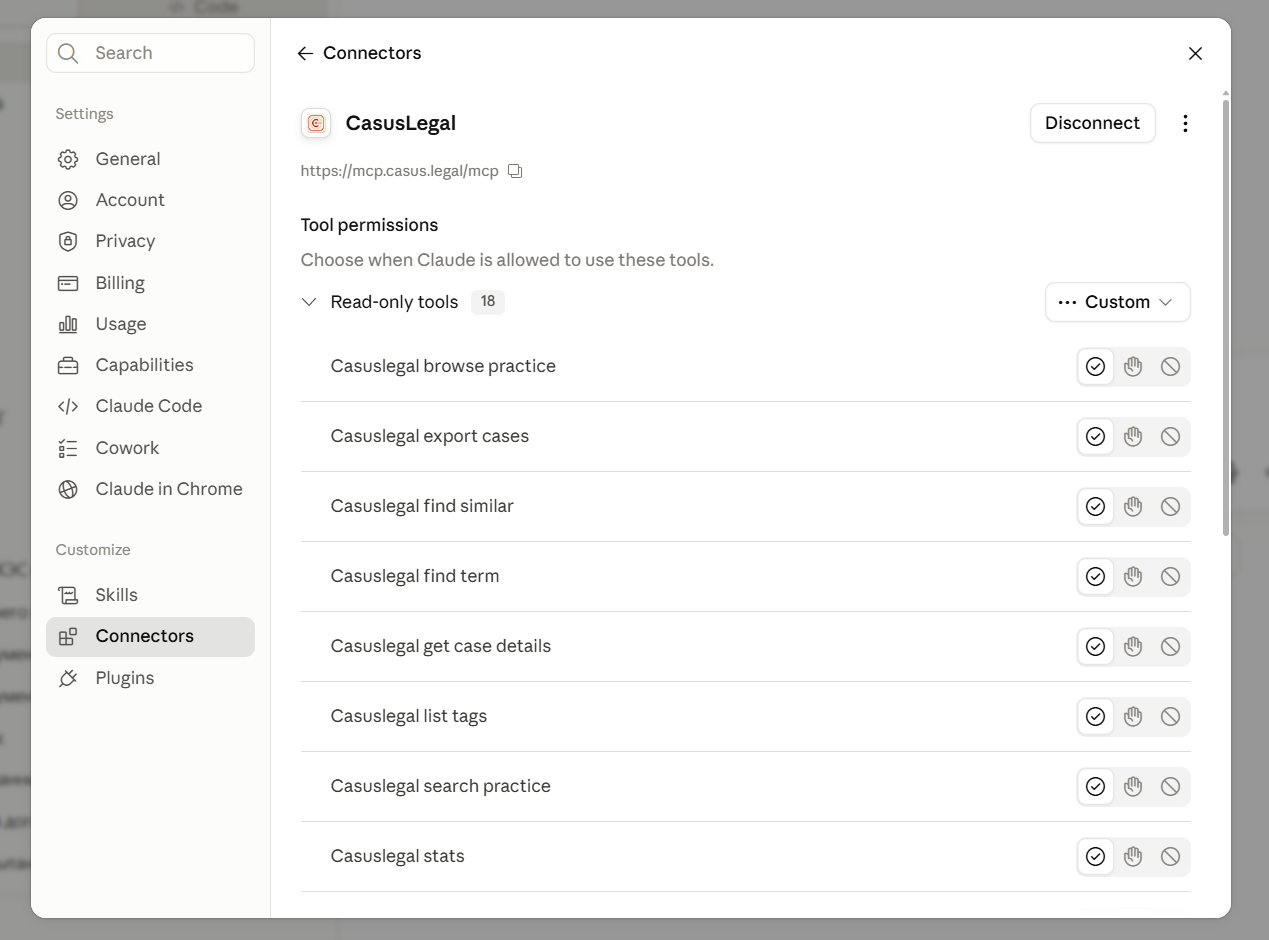Open Account settings
This screenshot has height=940, width=1269.
click(150, 200)
